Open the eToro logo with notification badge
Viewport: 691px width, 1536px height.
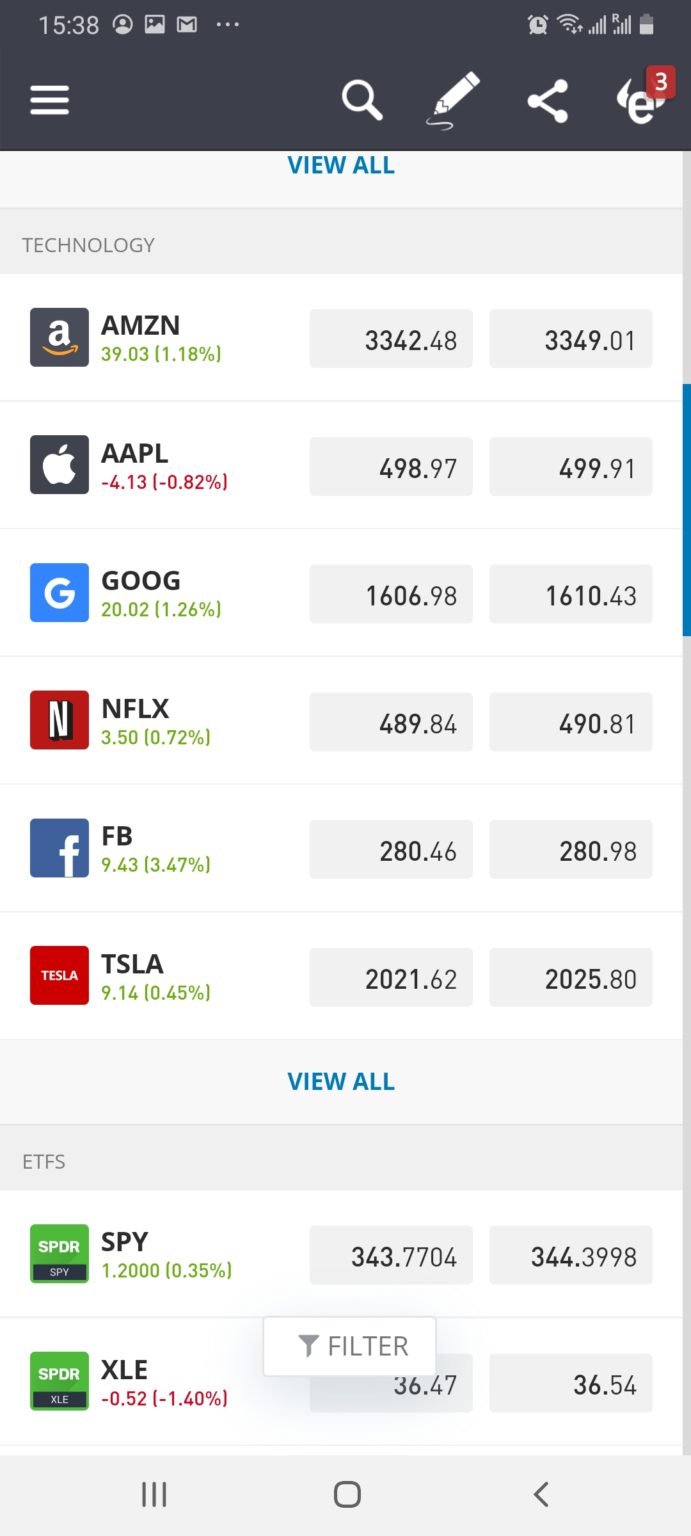click(x=637, y=103)
